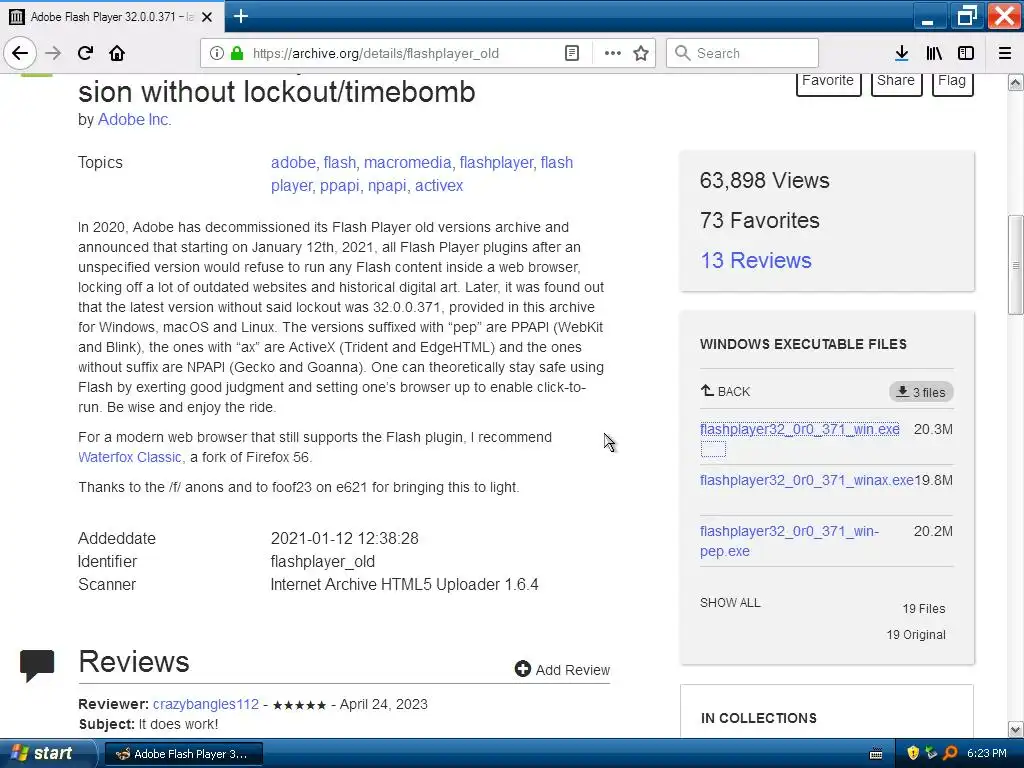Open reviewer crazybangles112 profile

tap(206, 704)
